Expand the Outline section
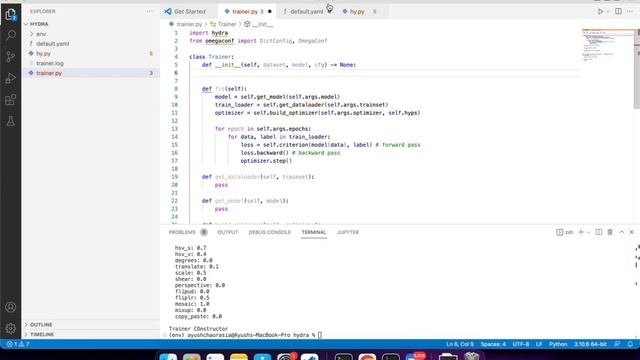Viewport: 640px width, 360px height. click(x=91, y=324)
